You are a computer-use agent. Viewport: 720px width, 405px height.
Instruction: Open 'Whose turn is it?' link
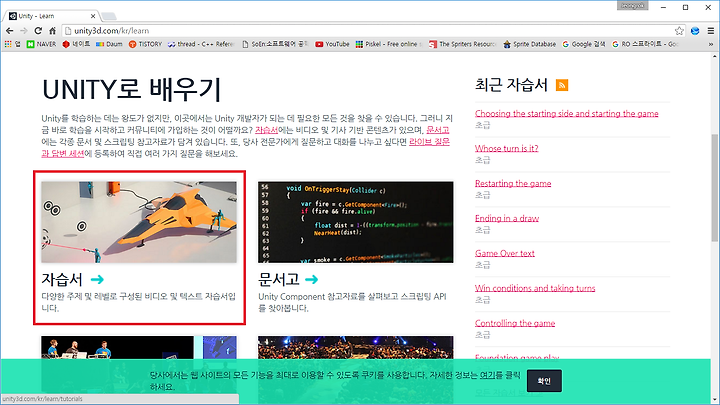pos(506,148)
